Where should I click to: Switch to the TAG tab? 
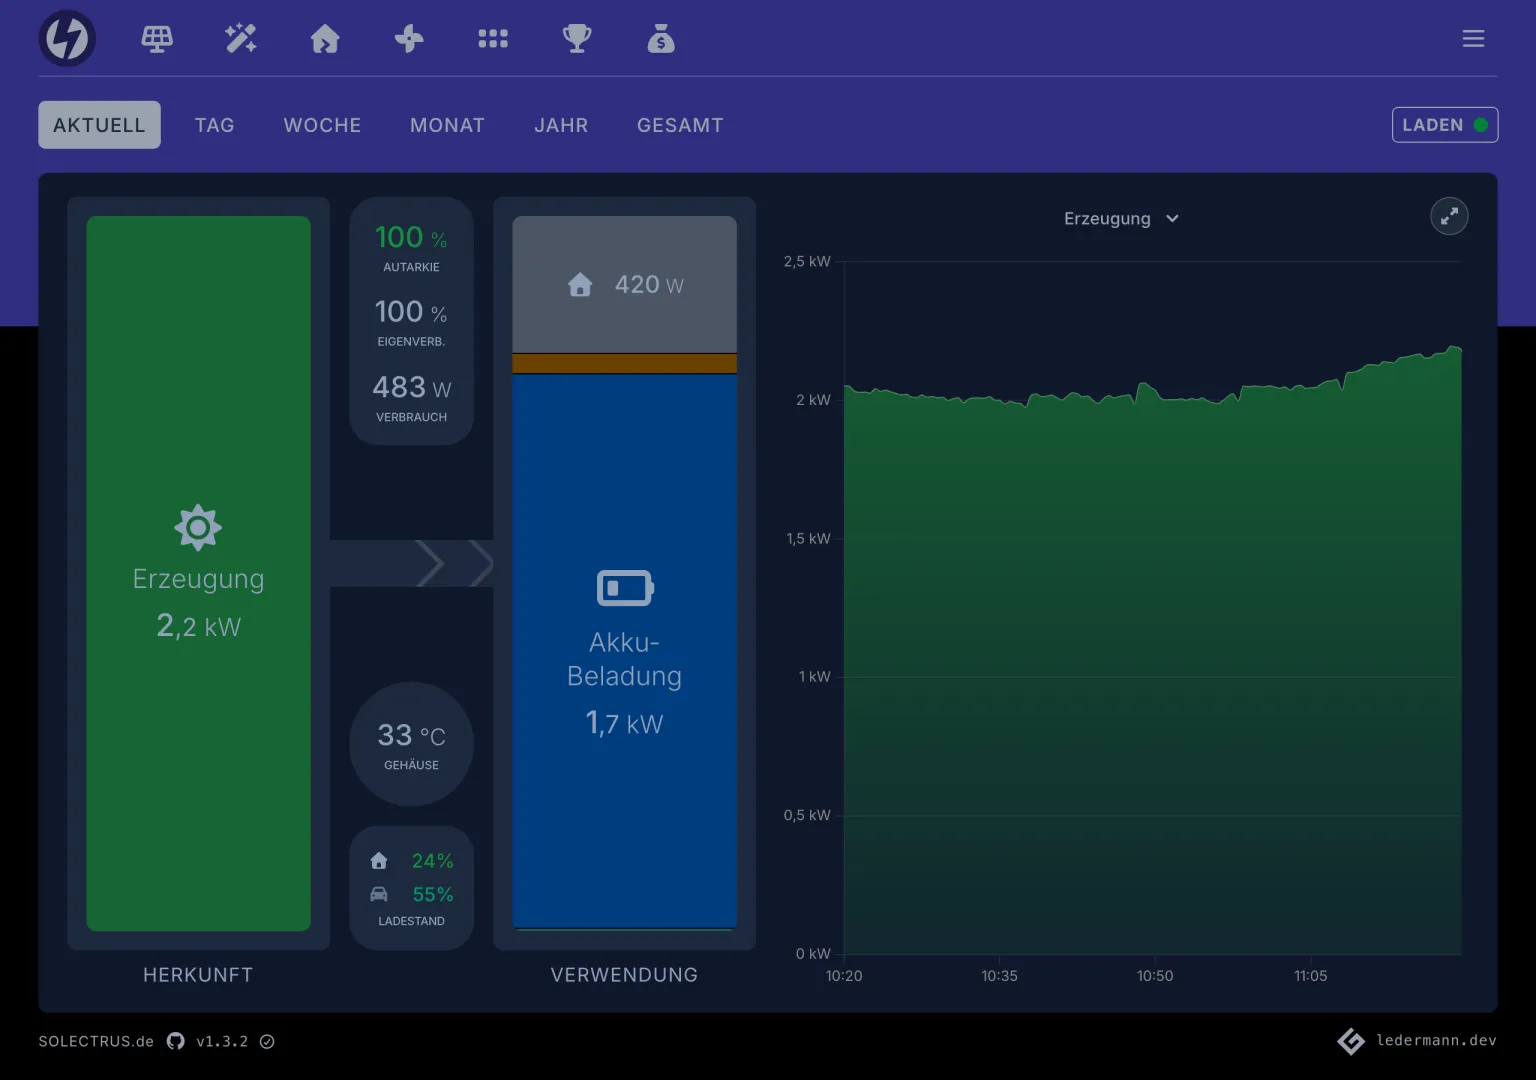click(215, 125)
